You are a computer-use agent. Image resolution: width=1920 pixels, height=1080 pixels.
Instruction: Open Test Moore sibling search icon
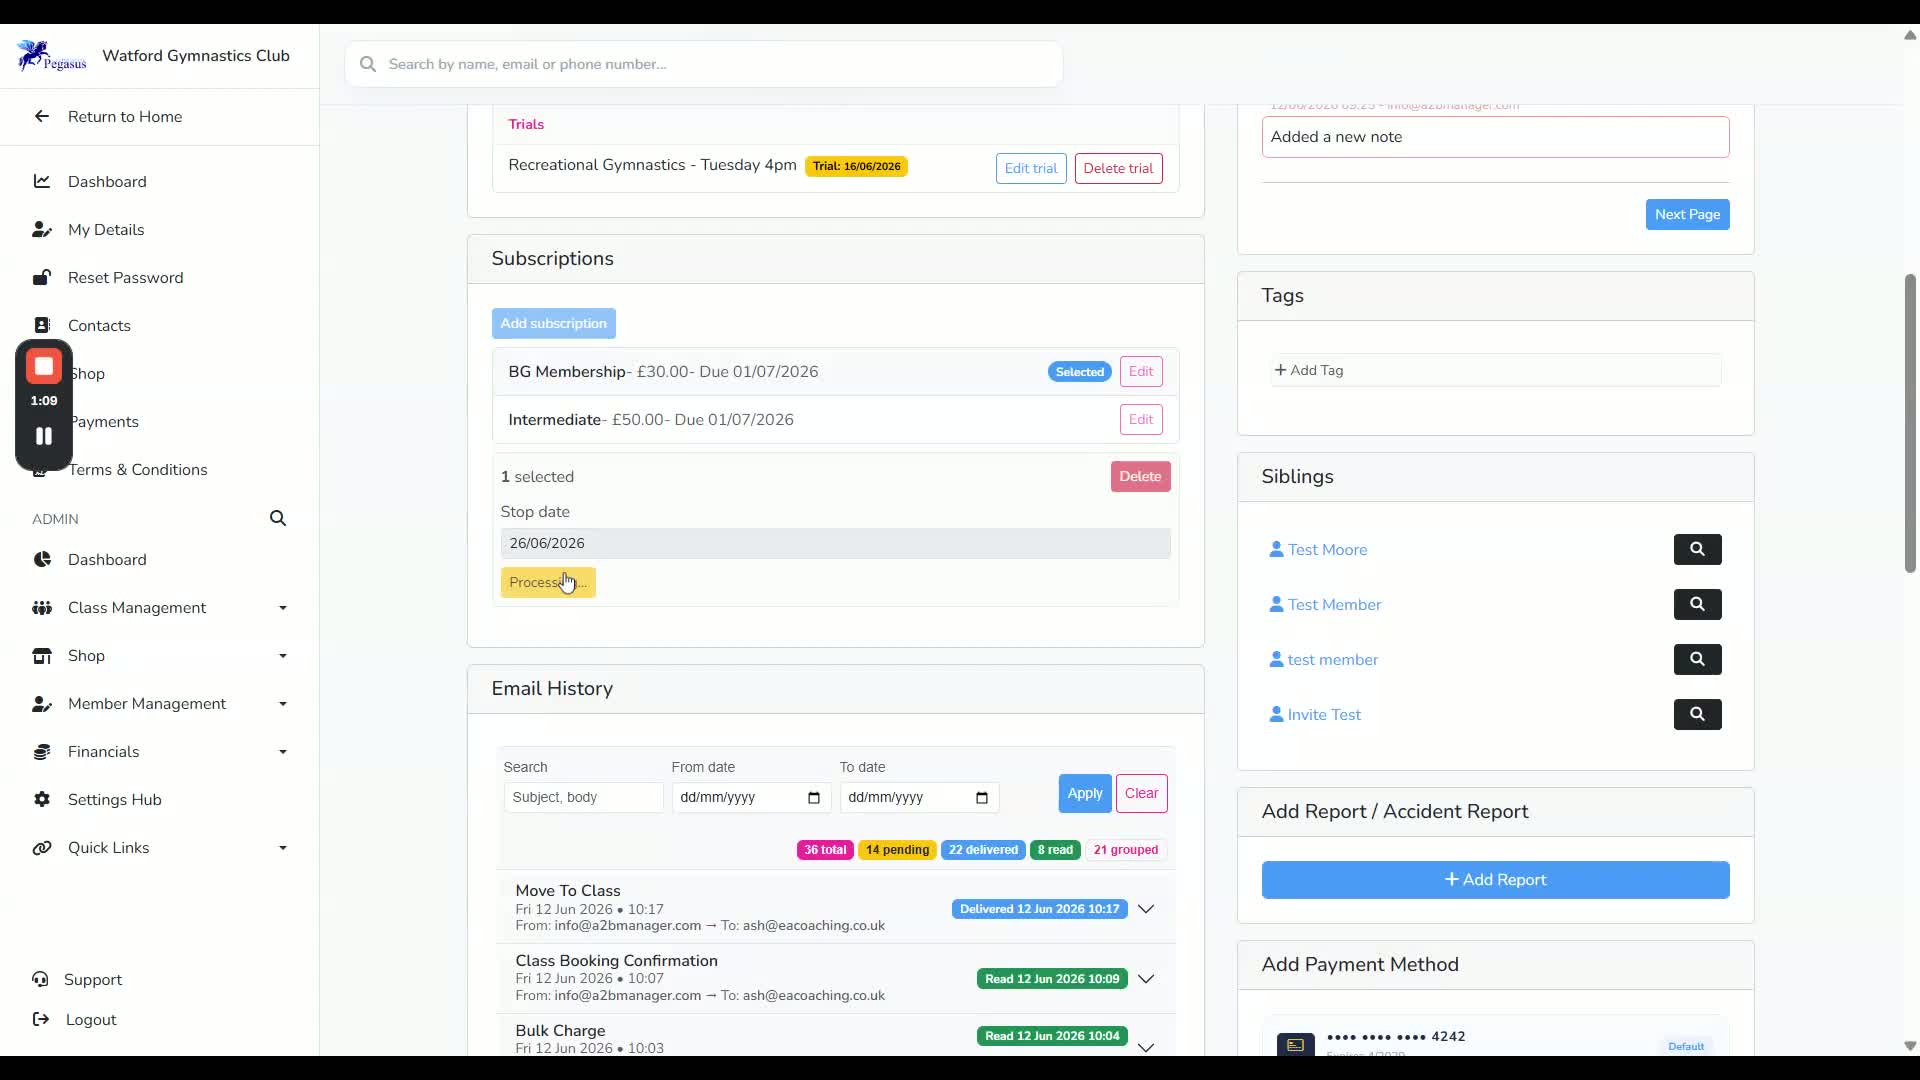1697,549
